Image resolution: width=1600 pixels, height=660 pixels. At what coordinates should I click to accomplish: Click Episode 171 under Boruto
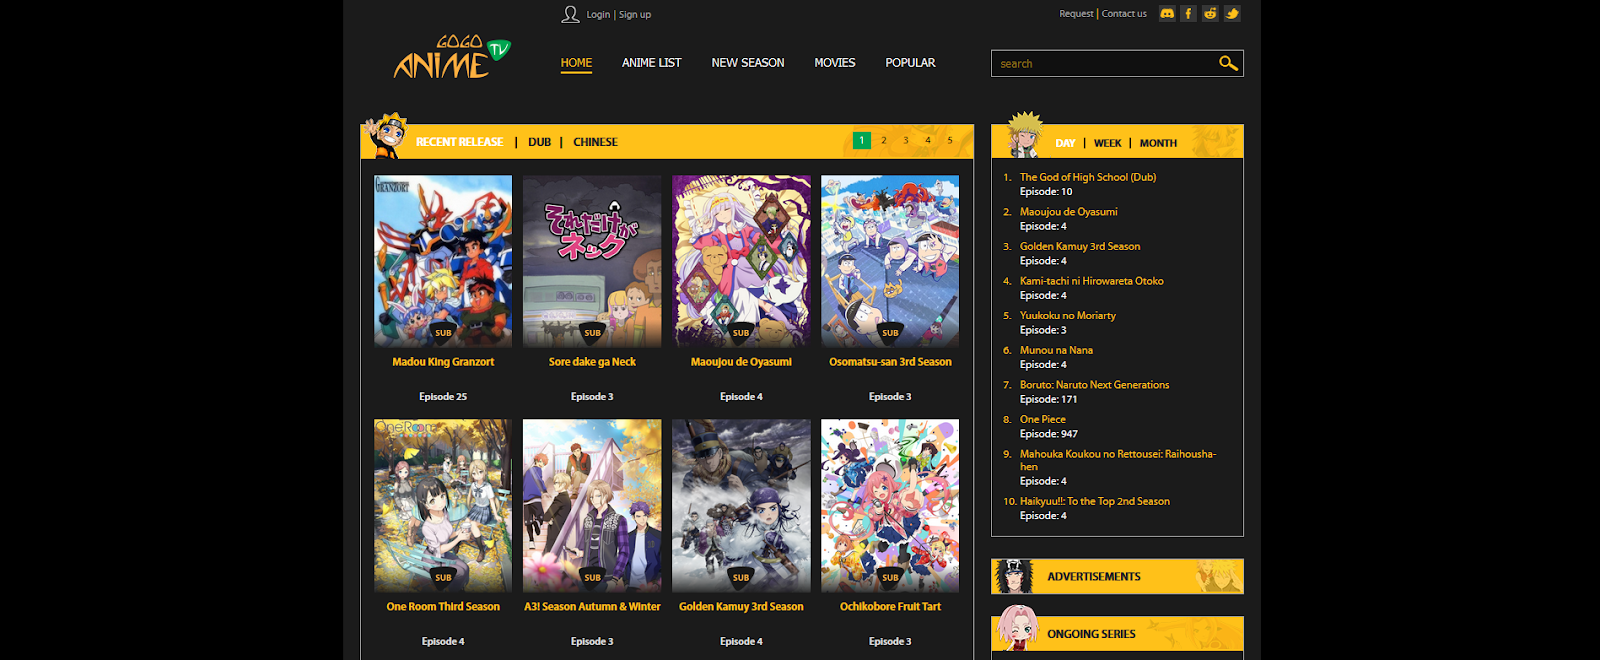(1048, 399)
